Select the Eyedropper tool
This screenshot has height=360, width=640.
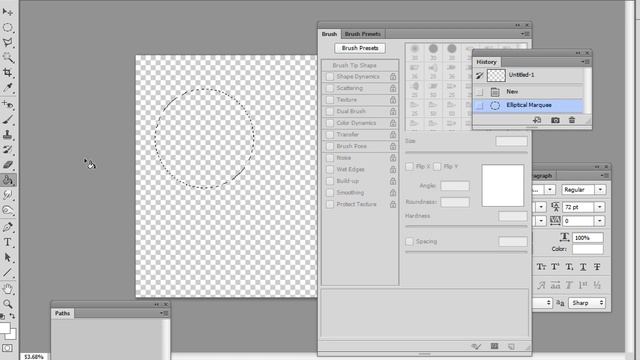7,88
